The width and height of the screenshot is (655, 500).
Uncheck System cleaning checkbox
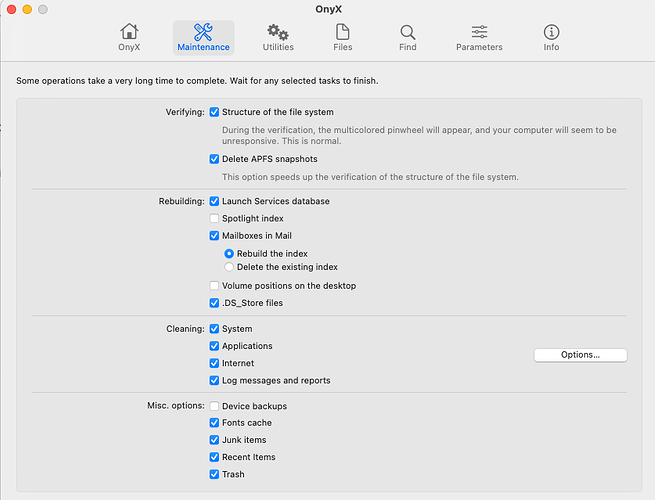coord(214,329)
